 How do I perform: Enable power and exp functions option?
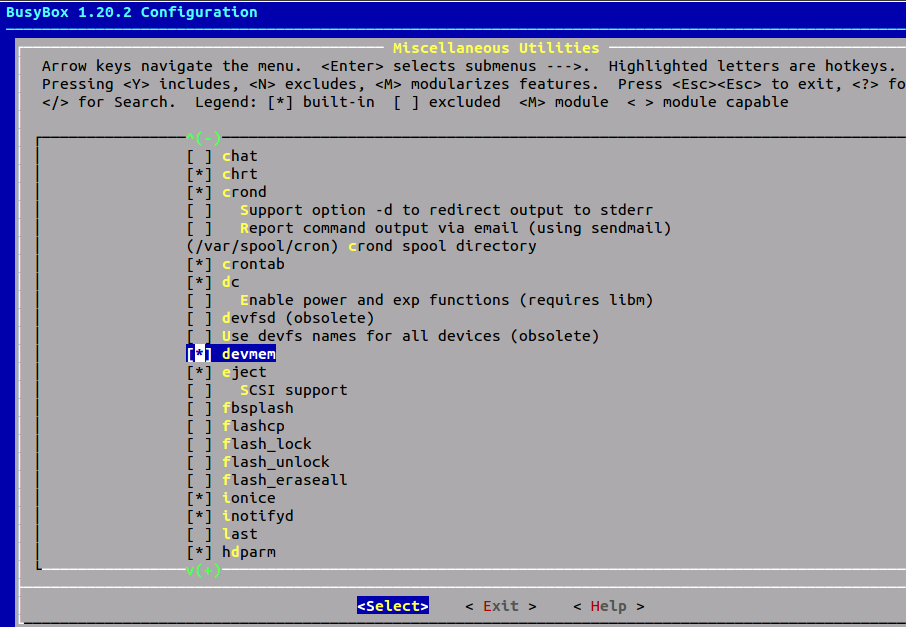[199, 300]
